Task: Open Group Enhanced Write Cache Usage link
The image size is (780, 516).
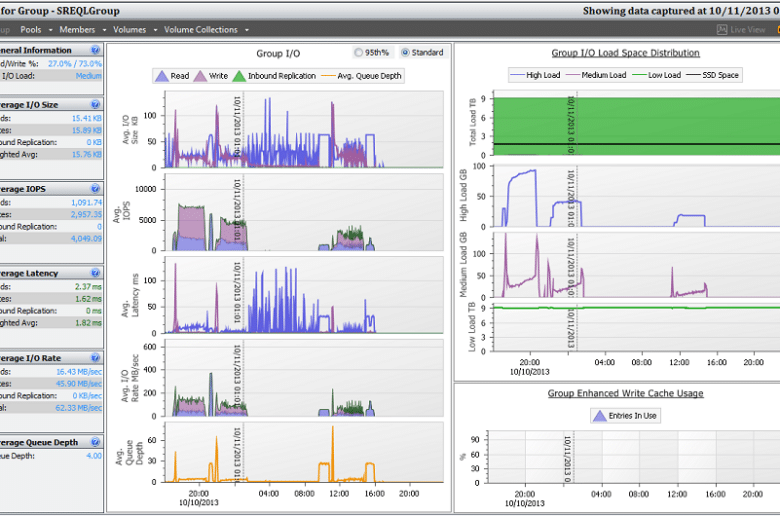Action: pyautogui.click(x=625, y=393)
